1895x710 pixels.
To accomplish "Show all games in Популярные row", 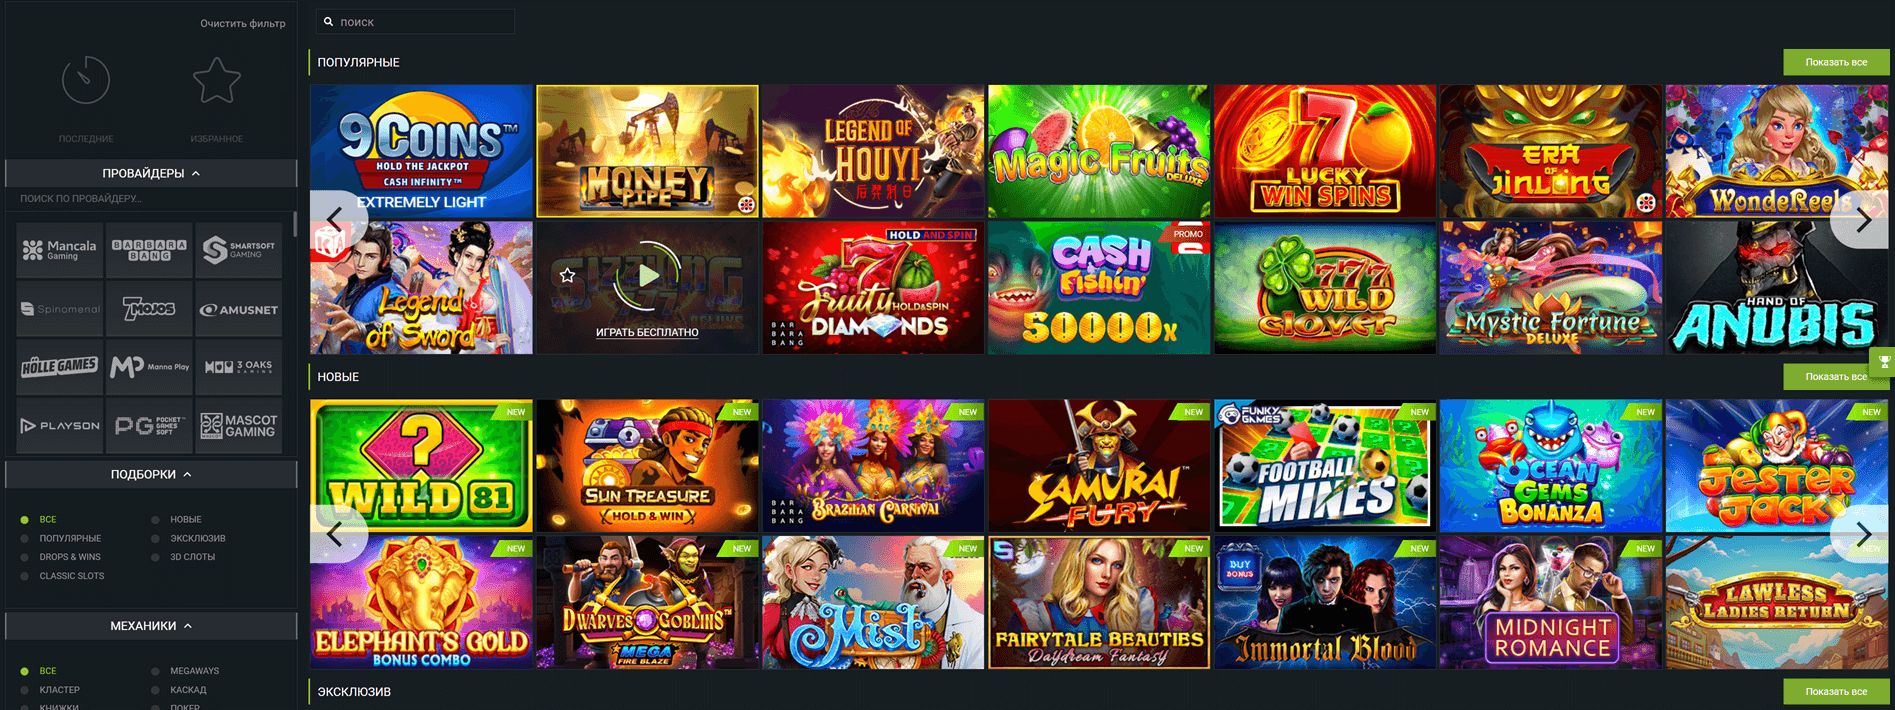I will tap(1836, 62).
